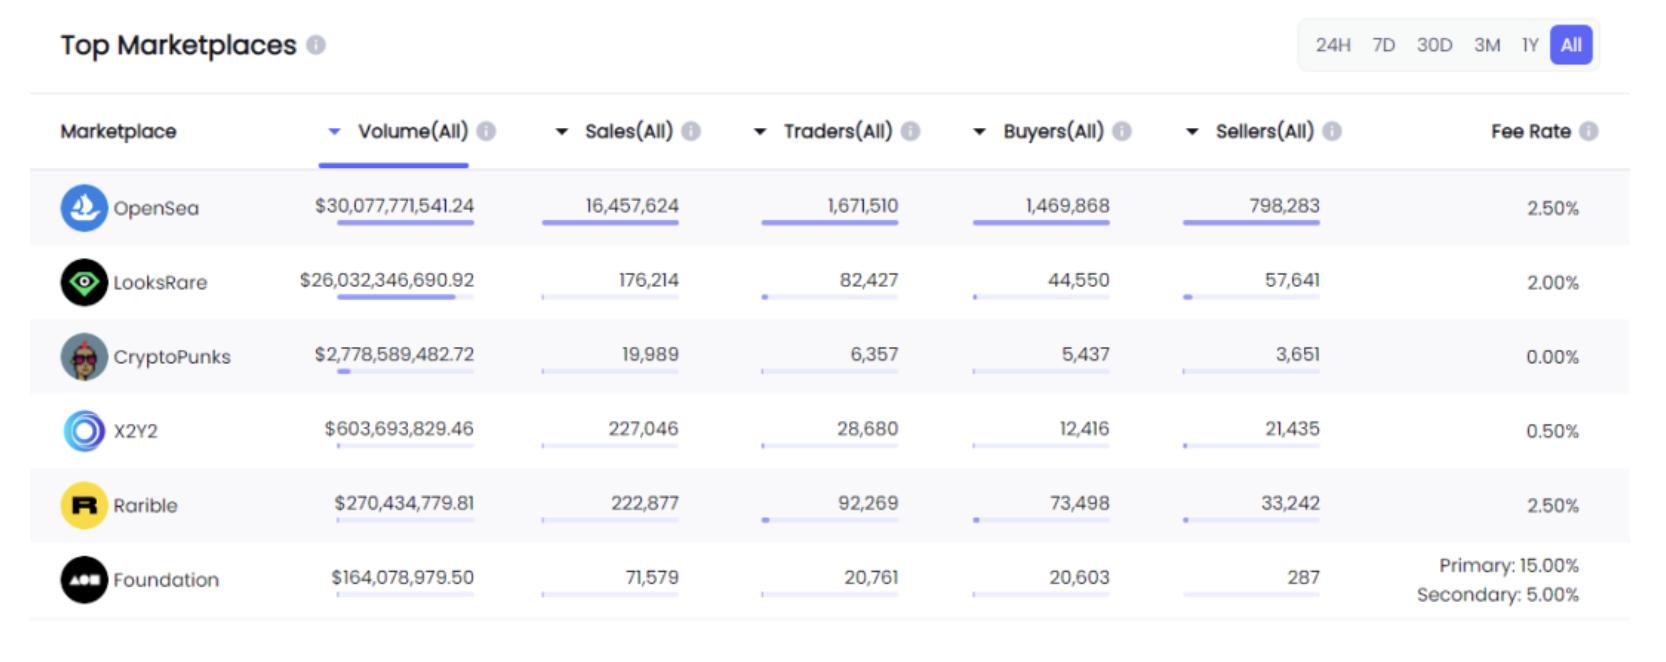Click the Rarible yellow logo icon

coord(84,505)
